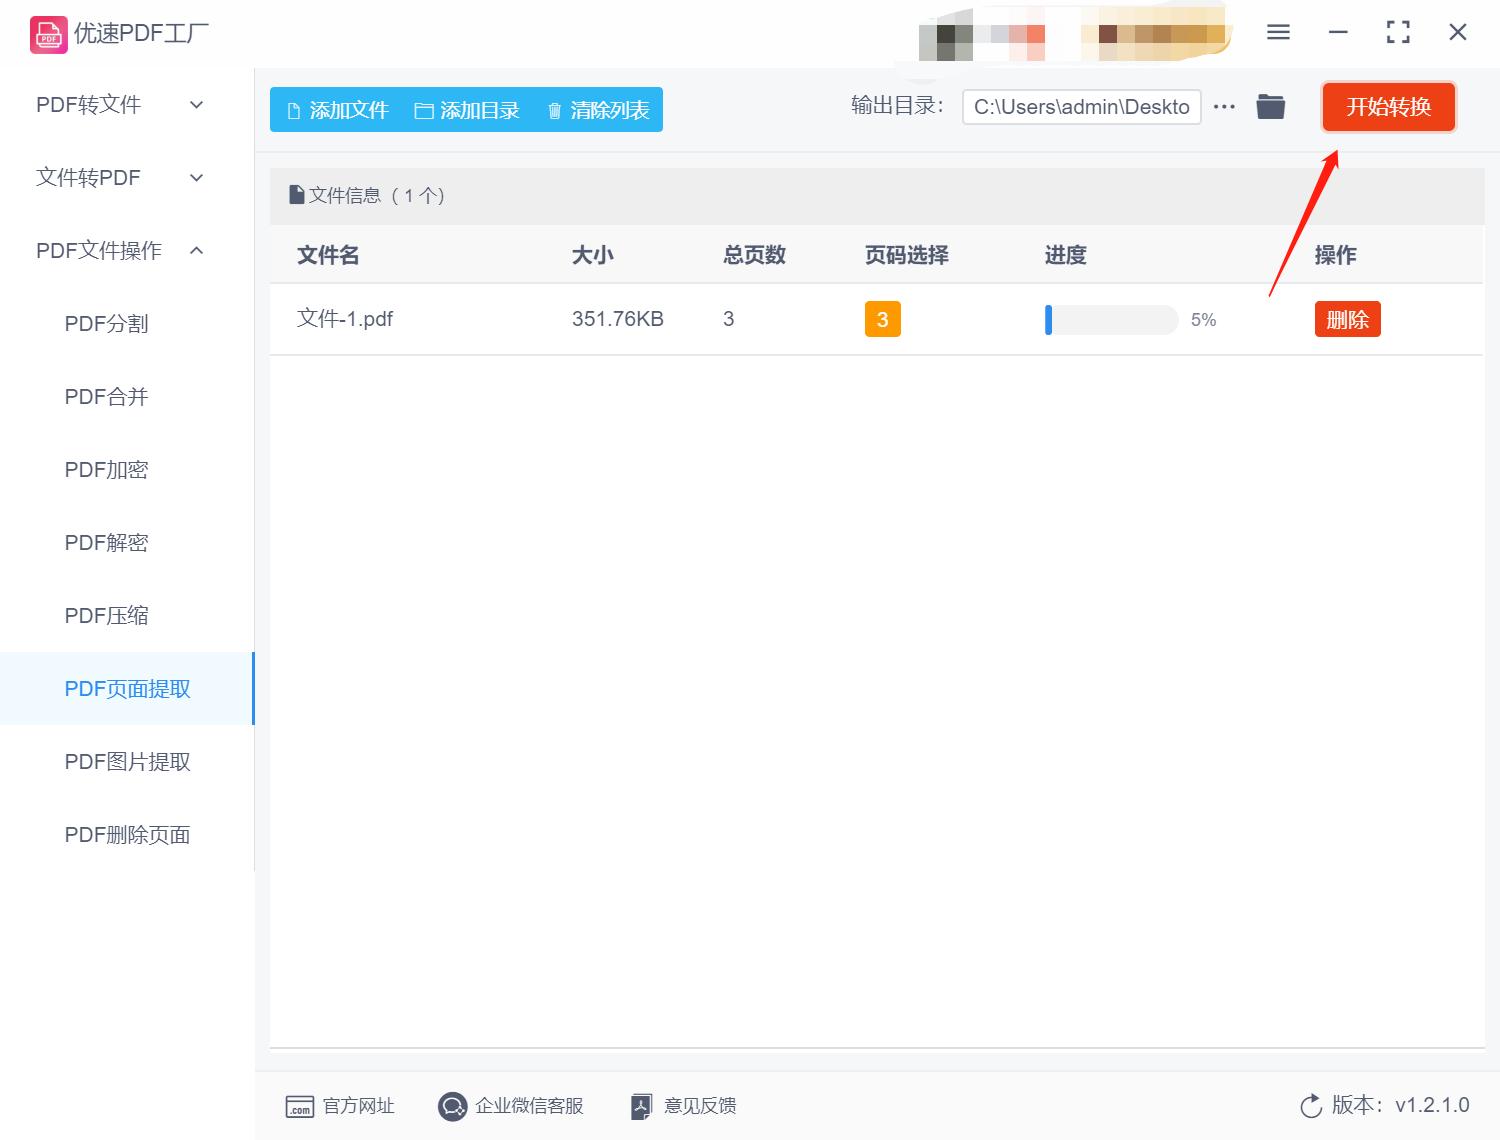This screenshot has width=1500, height=1140.
Task: Open the hamburger menu at top right
Action: pos(1277,31)
